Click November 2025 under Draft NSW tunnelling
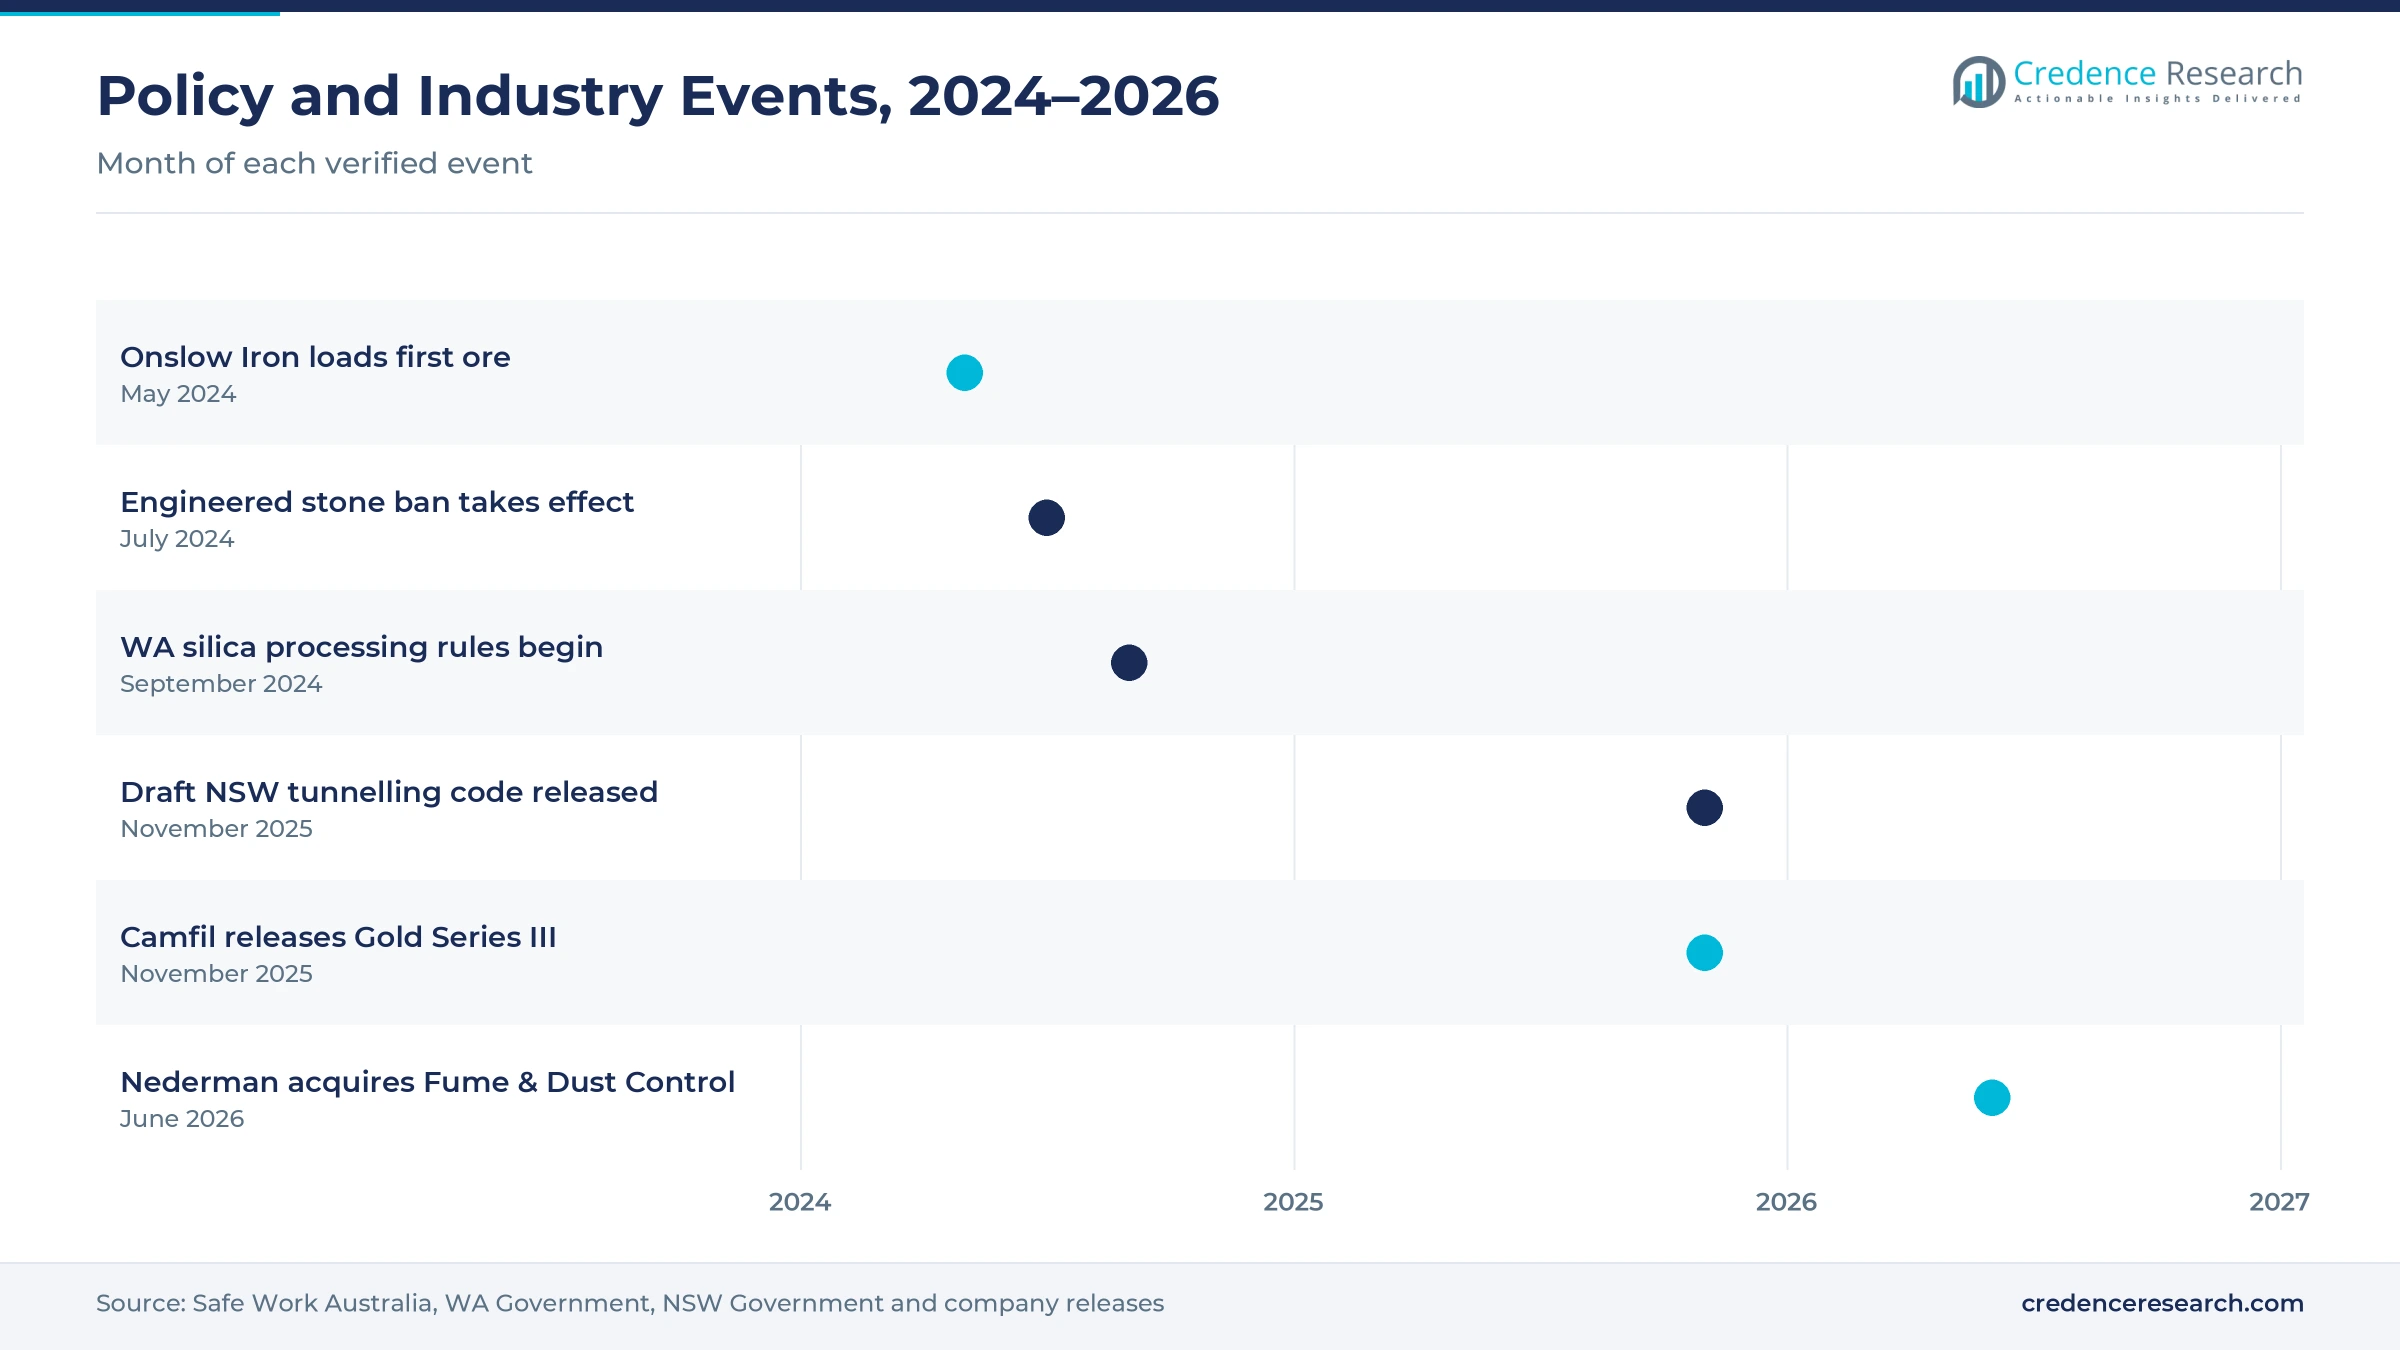2400x1350 pixels. point(216,829)
